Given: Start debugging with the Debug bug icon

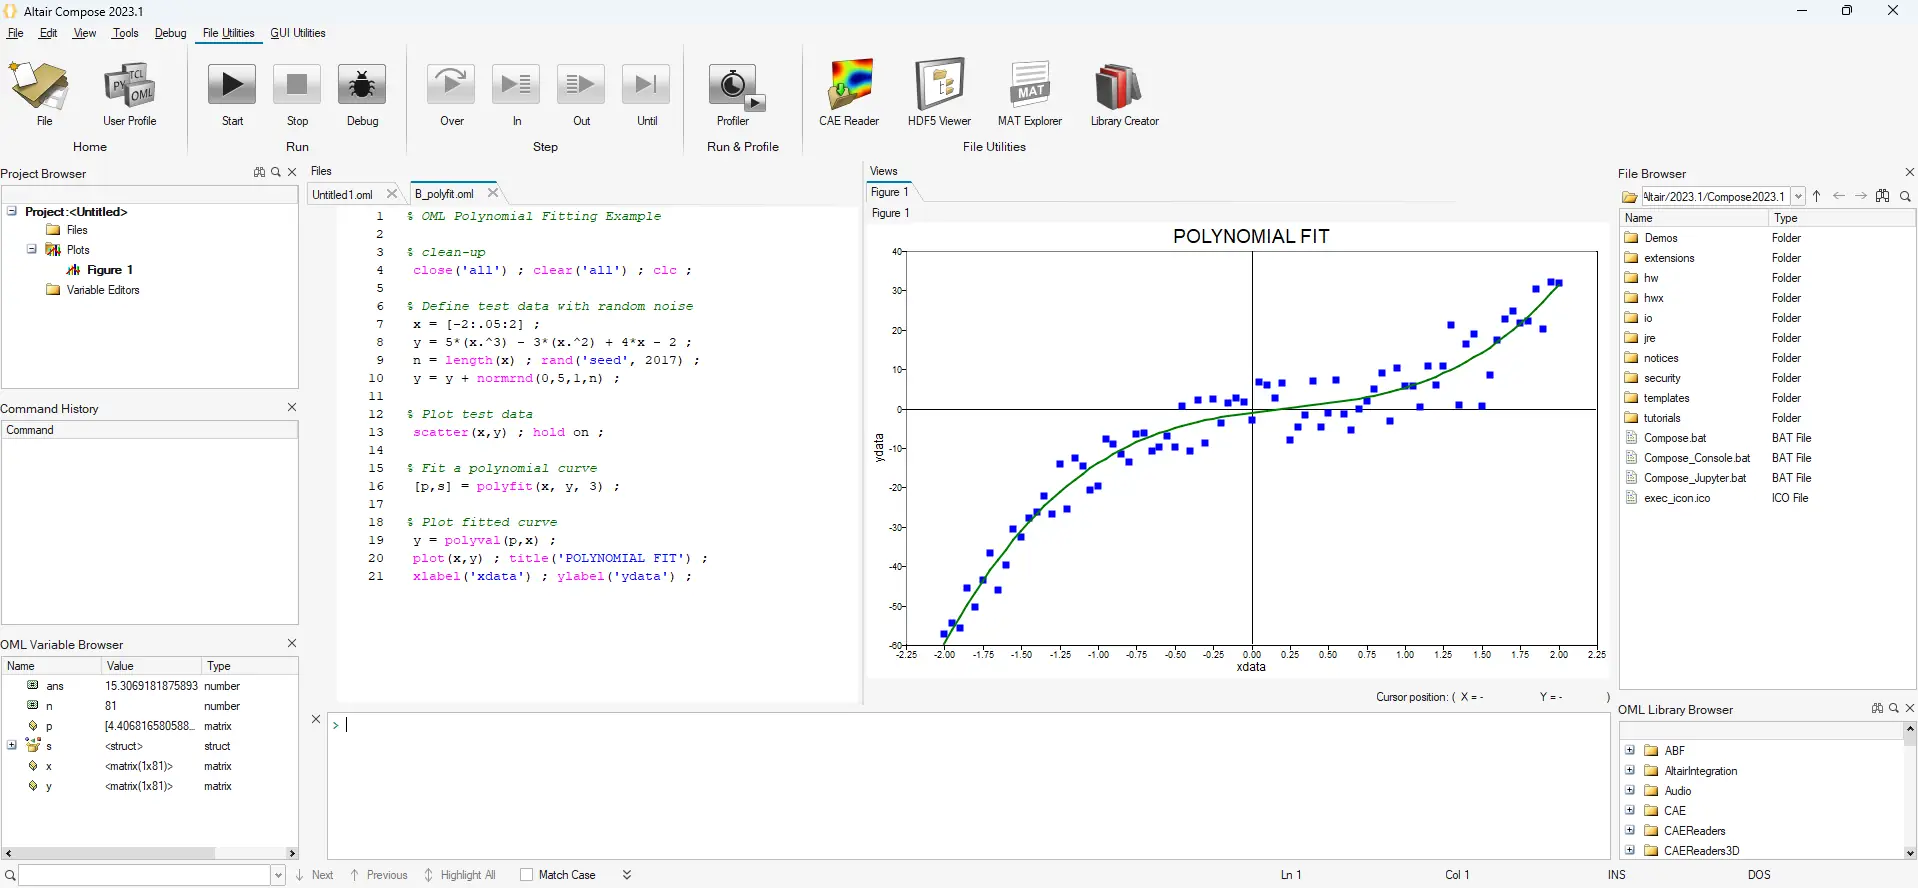Looking at the screenshot, I should click(x=362, y=85).
